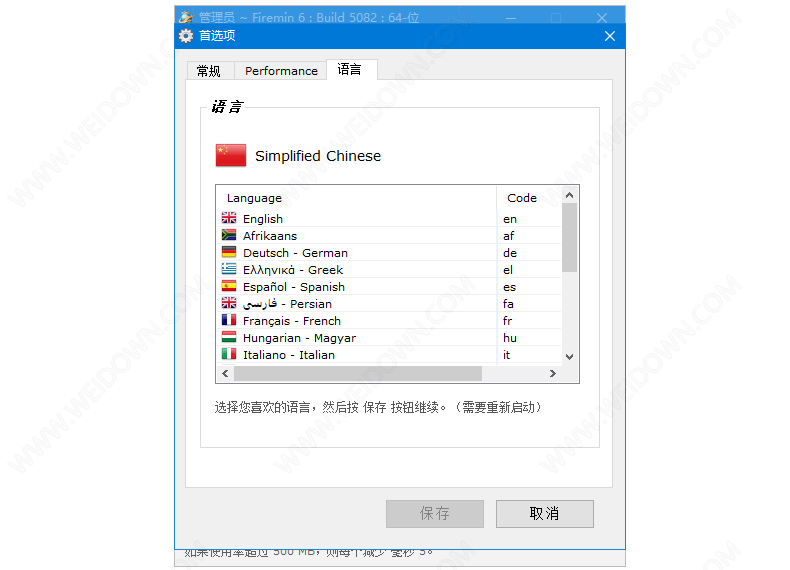This screenshot has width=790, height=570.
Task: Click the list's scroll down arrow
Action: point(569,356)
